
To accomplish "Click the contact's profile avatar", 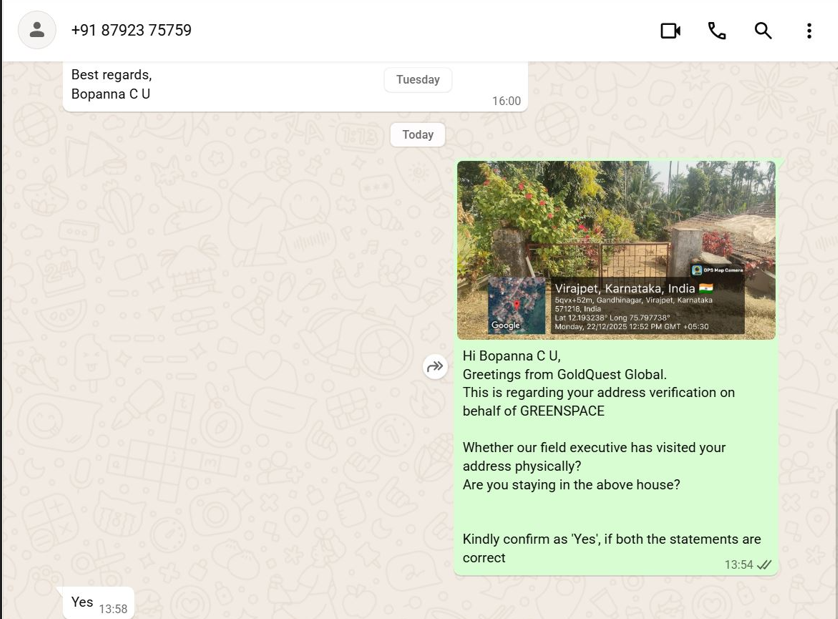I will 37,30.
